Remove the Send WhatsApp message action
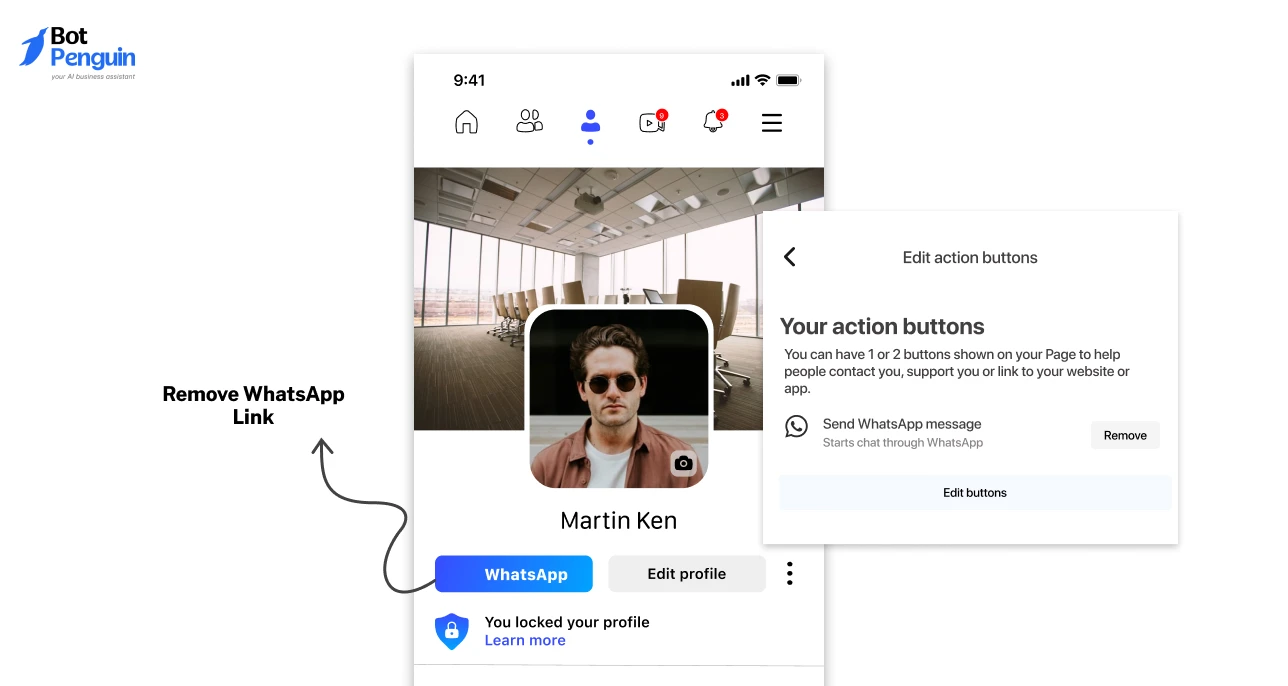The height and width of the screenshot is (686, 1288). [1124, 435]
